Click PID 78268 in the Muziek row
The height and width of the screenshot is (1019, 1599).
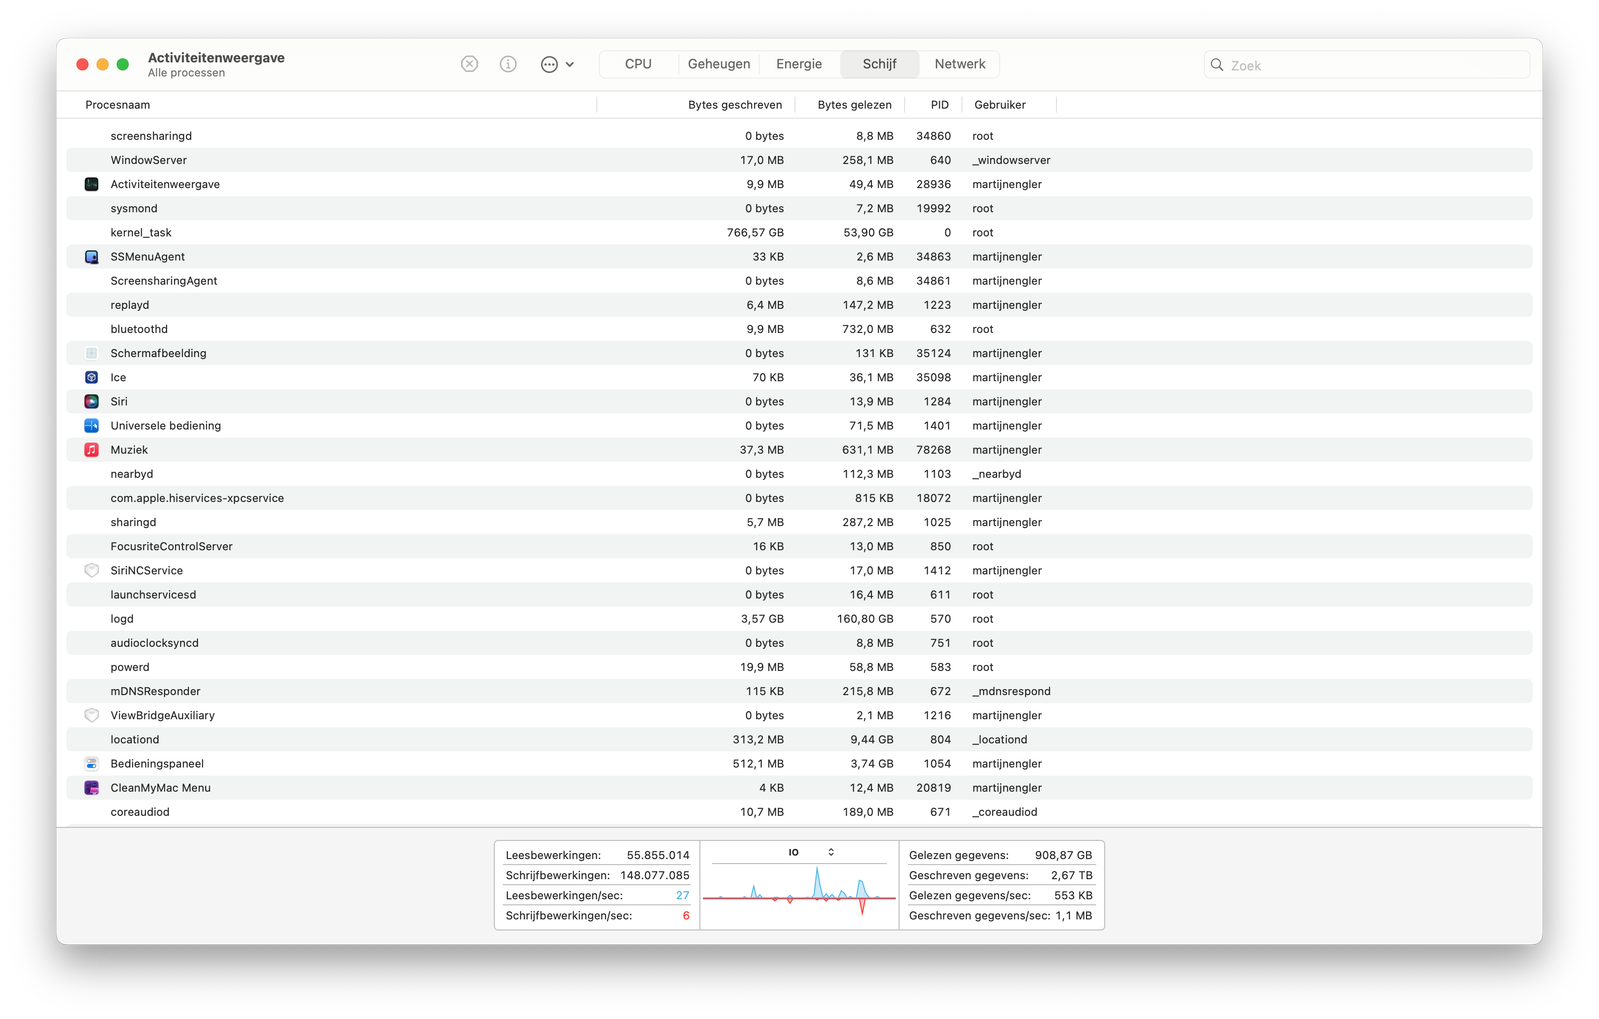click(933, 450)
